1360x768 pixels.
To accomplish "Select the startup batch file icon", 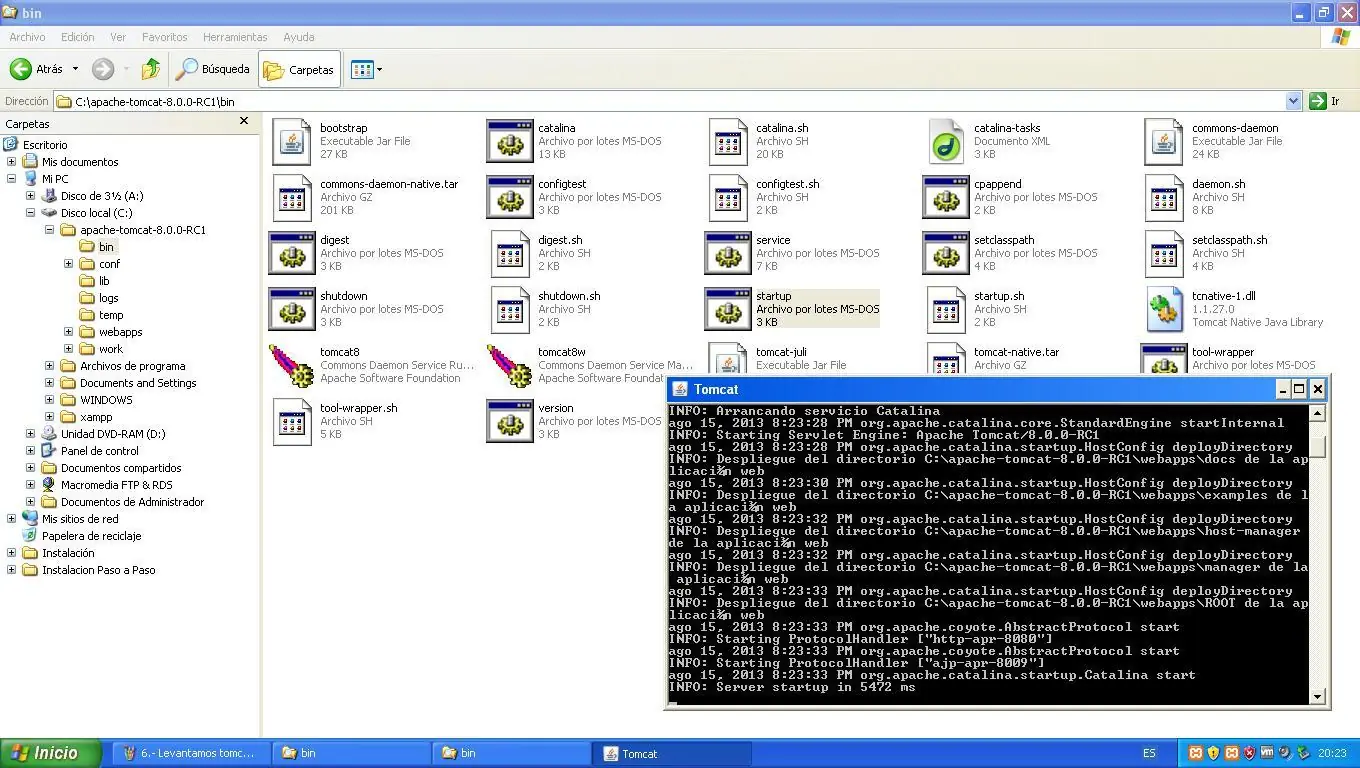I will point(728,310).
